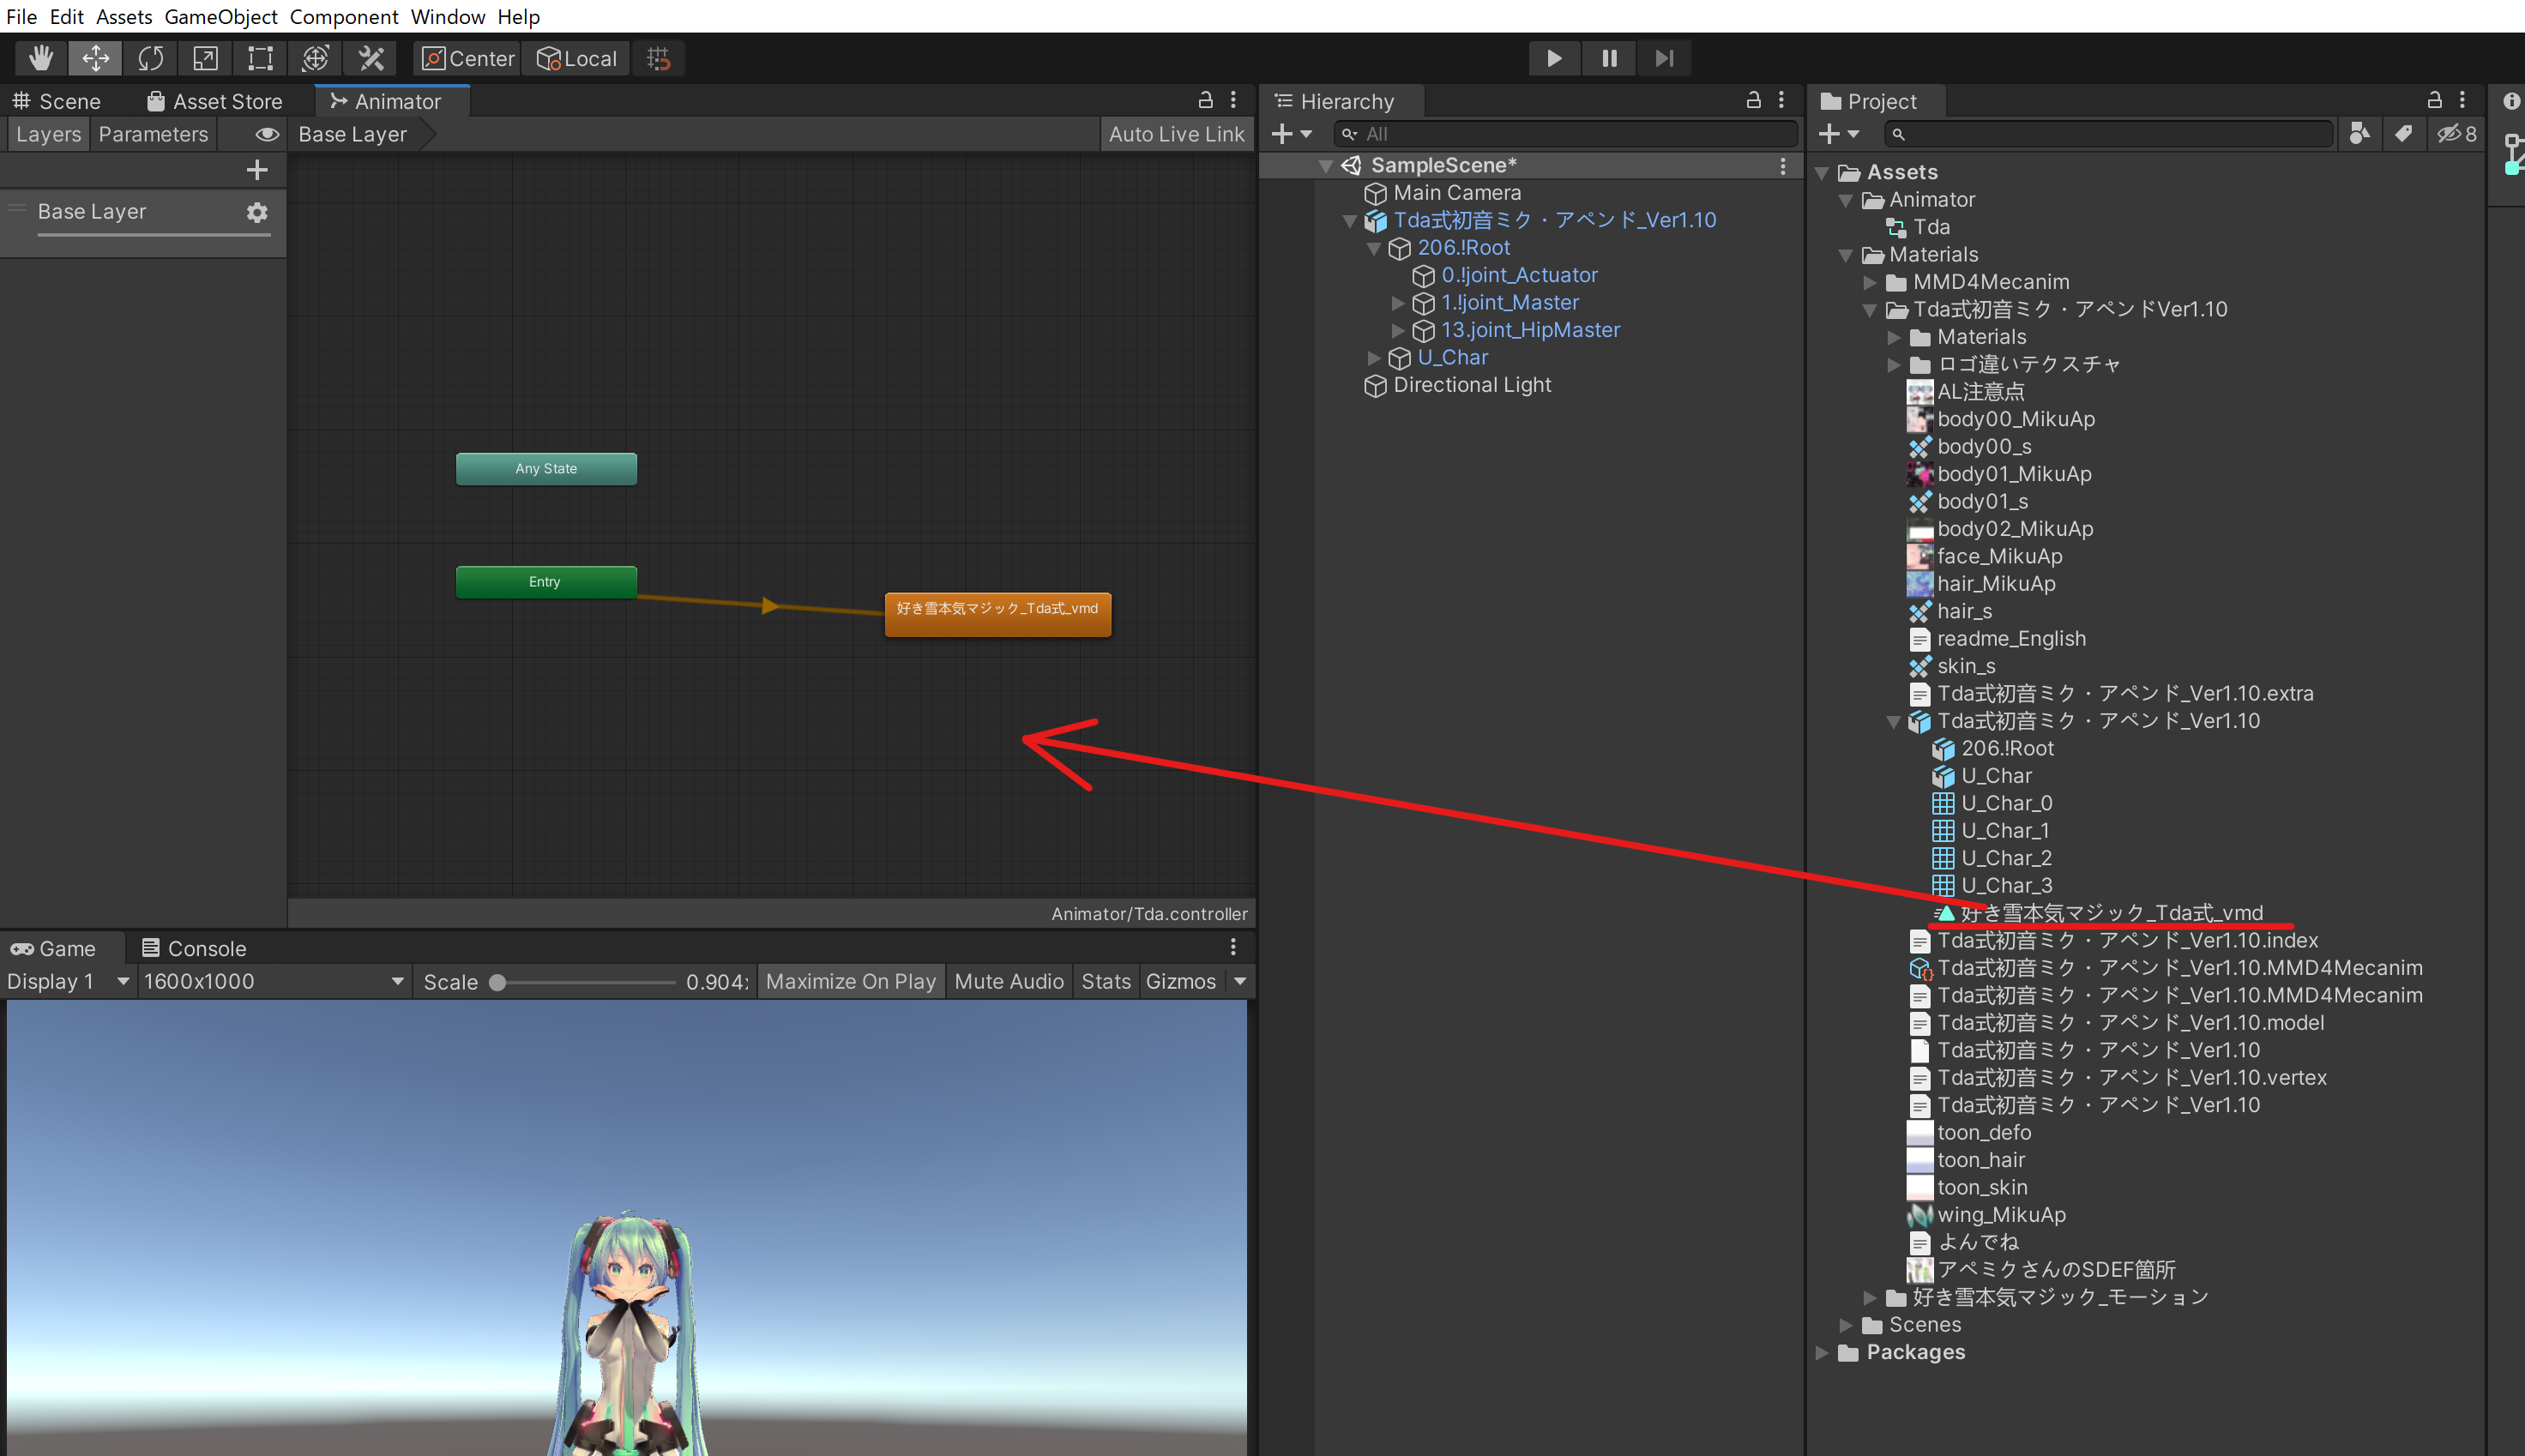Screen dimensions: 2525x1456
Task: Toggle the grid snapping icon
Action: coord(658,58)
